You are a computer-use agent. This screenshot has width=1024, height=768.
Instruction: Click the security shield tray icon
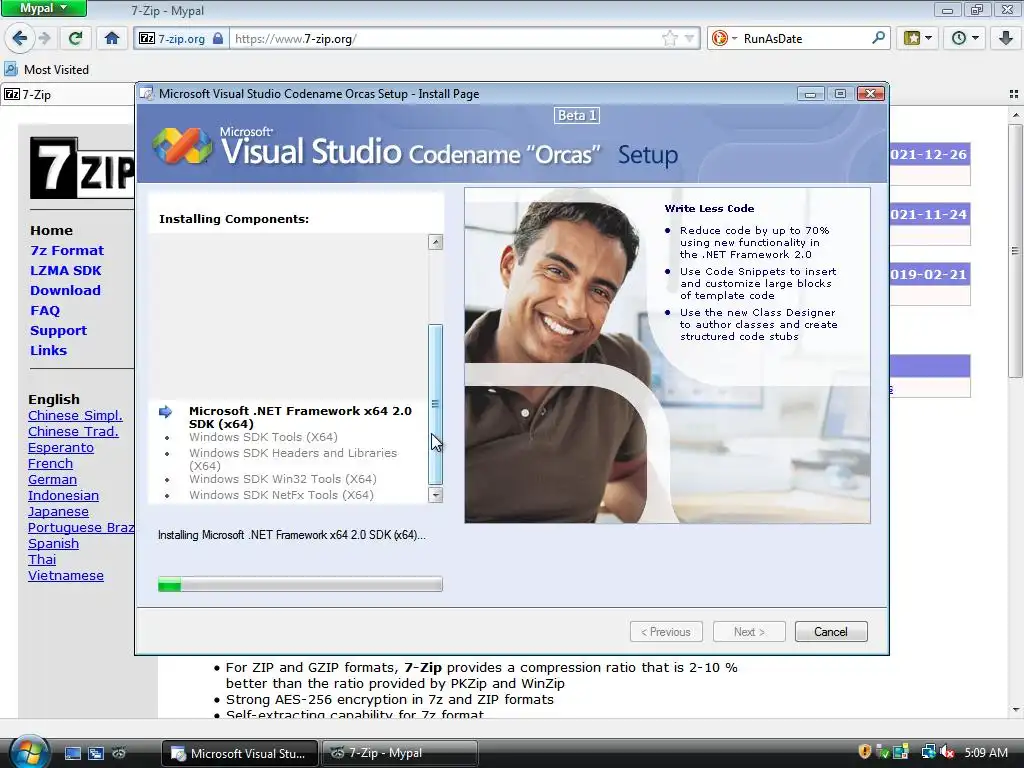point(864,752)
